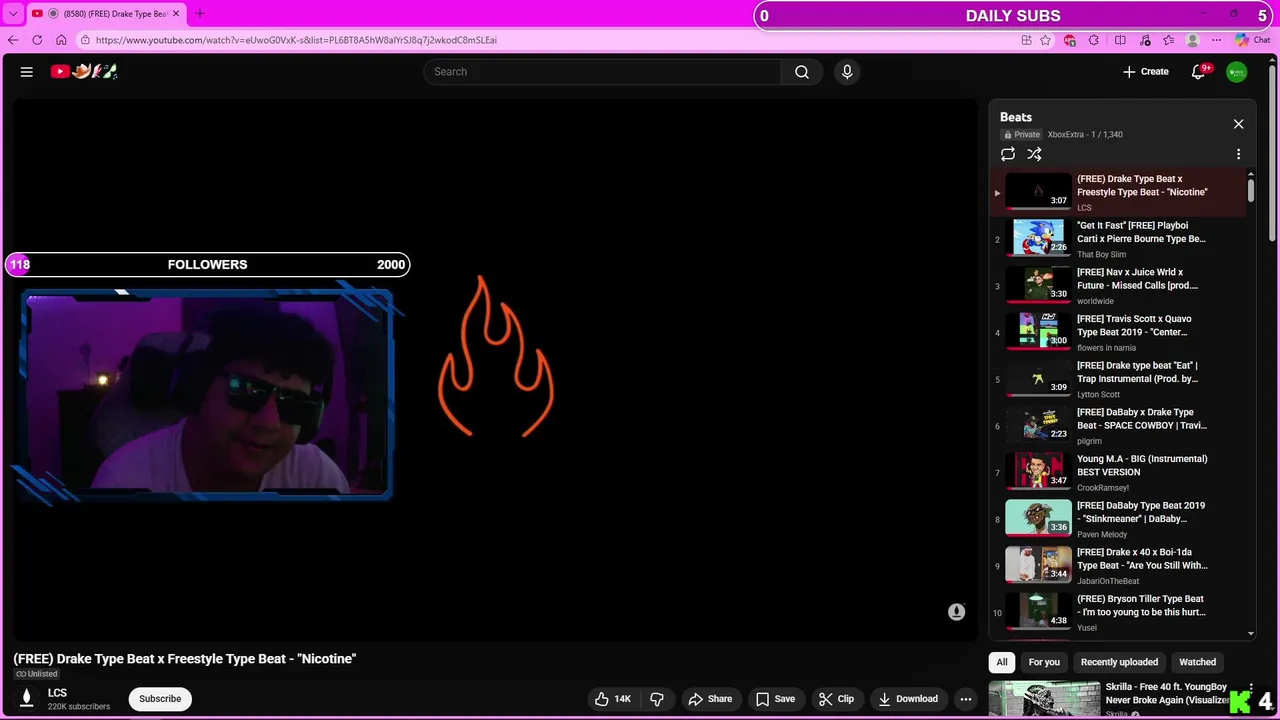The image size is (1280, 720).
Task: Select Bryson Tiller Type Beat item
Action: coord(1119,612)
